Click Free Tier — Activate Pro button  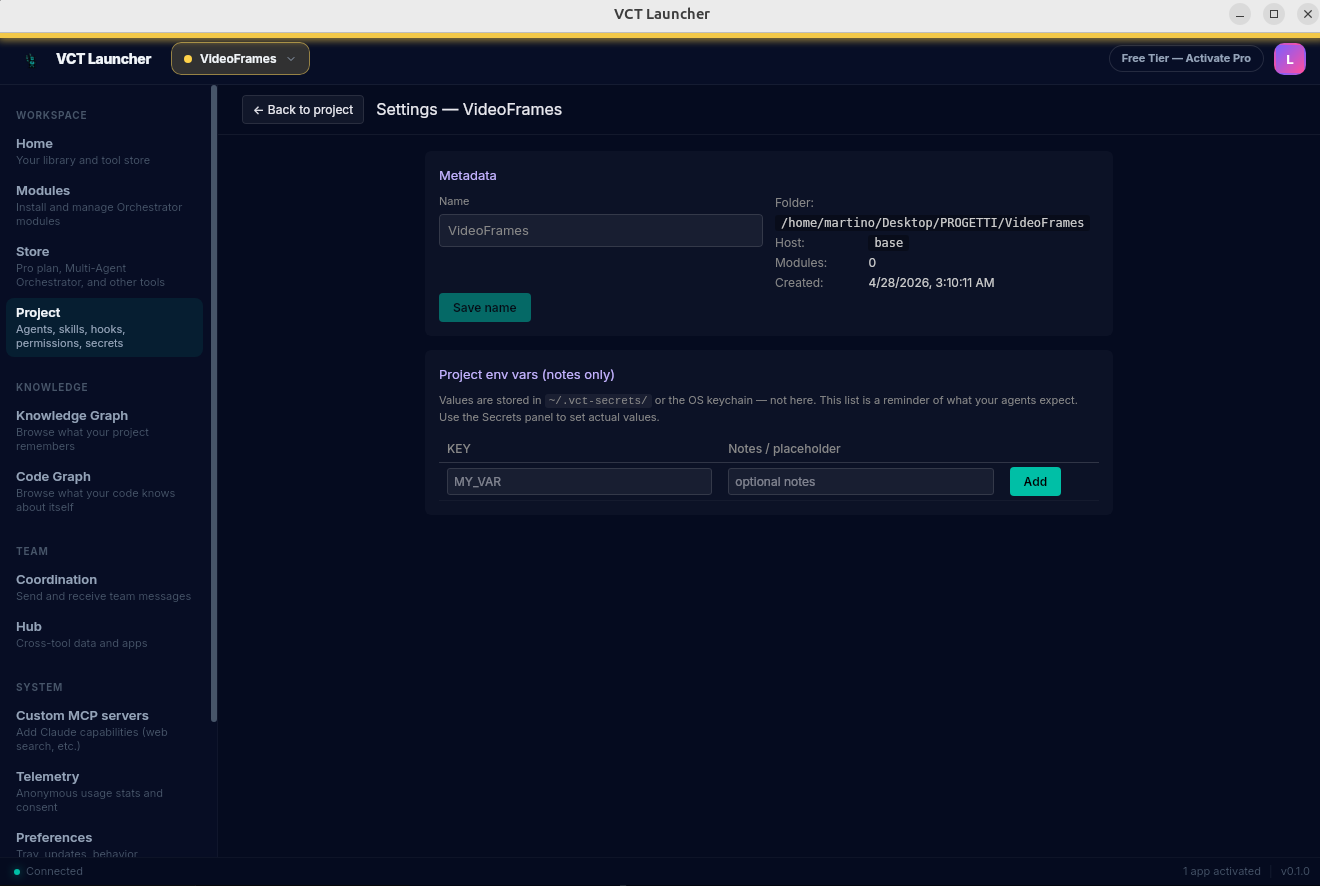click(x=1186, y=59)
